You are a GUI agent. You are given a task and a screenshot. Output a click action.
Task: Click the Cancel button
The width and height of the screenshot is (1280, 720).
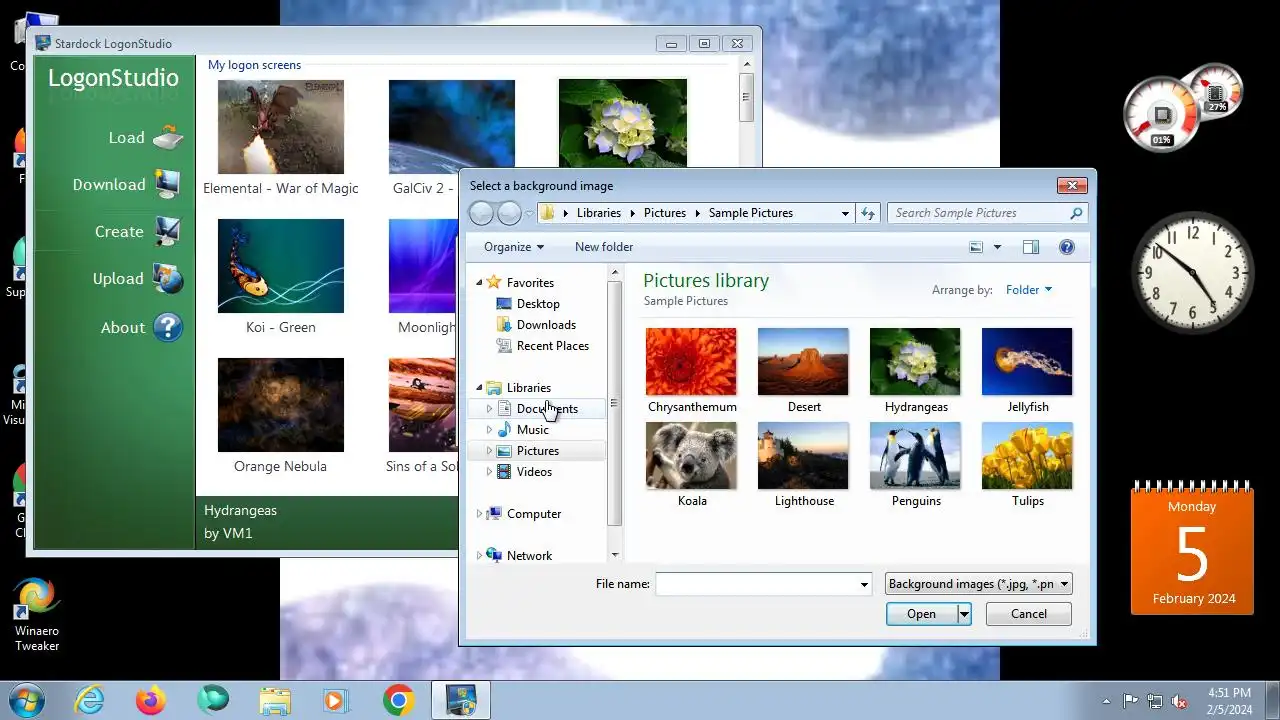pyautogui.click(x=1029, y=614)
